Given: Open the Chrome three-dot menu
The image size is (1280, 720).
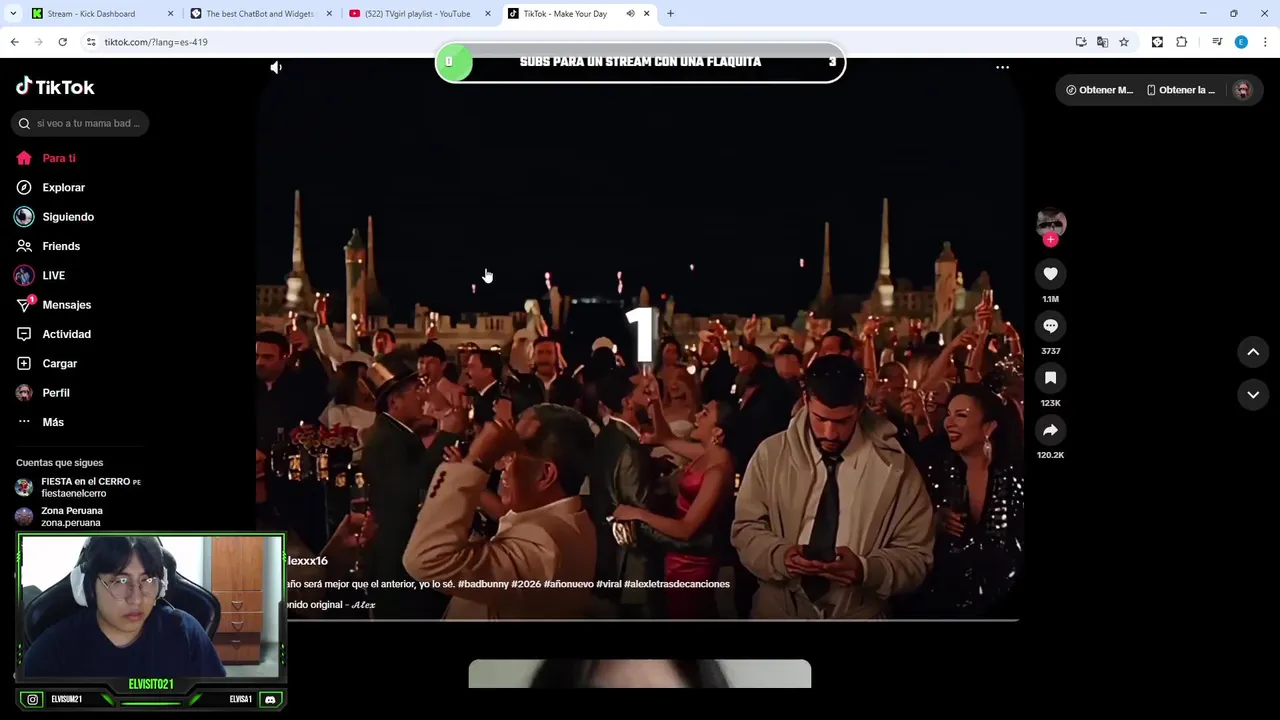Looking at the screenshot, I should 1265,42.
